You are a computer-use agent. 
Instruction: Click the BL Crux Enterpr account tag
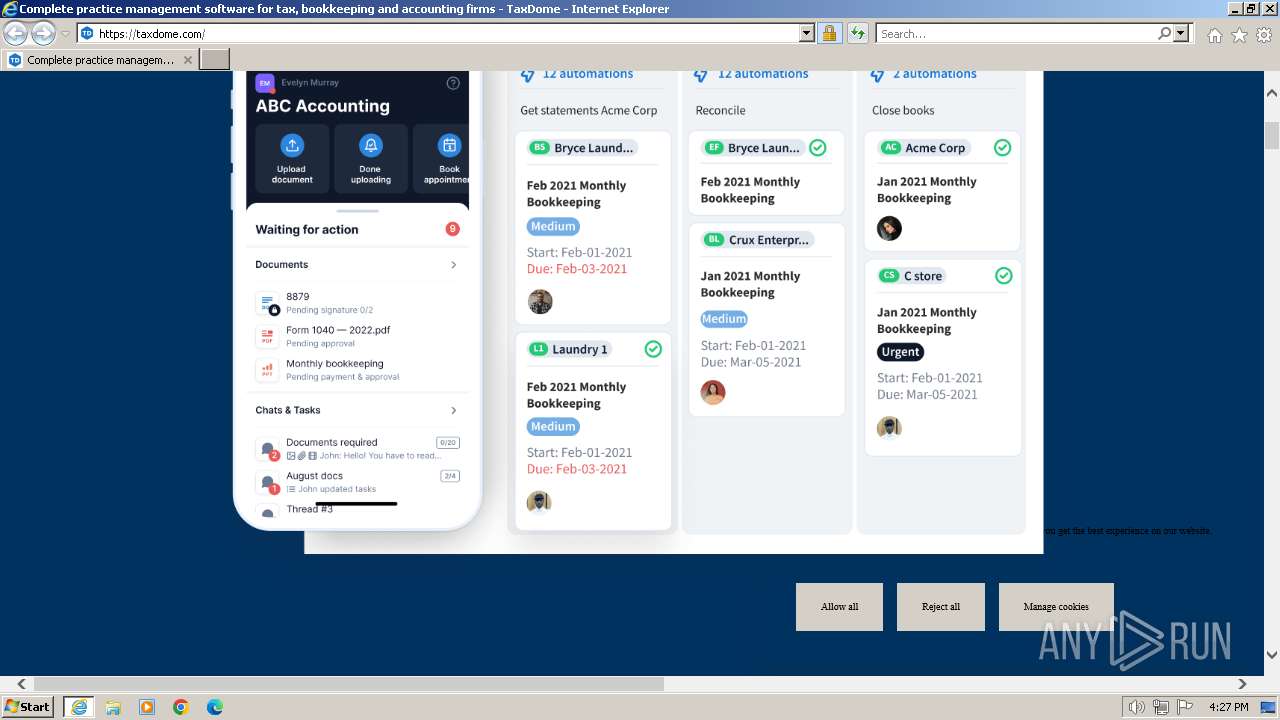tap(758, 240)
